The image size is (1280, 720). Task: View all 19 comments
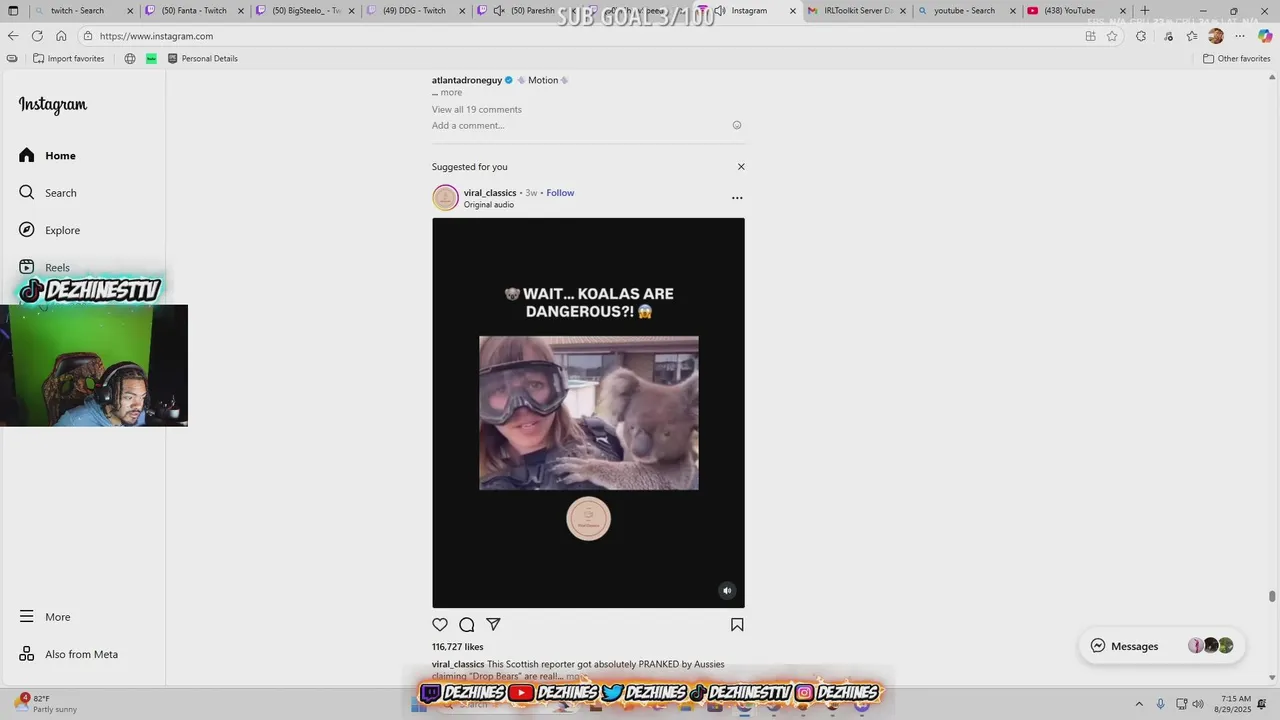click(477, 110)
